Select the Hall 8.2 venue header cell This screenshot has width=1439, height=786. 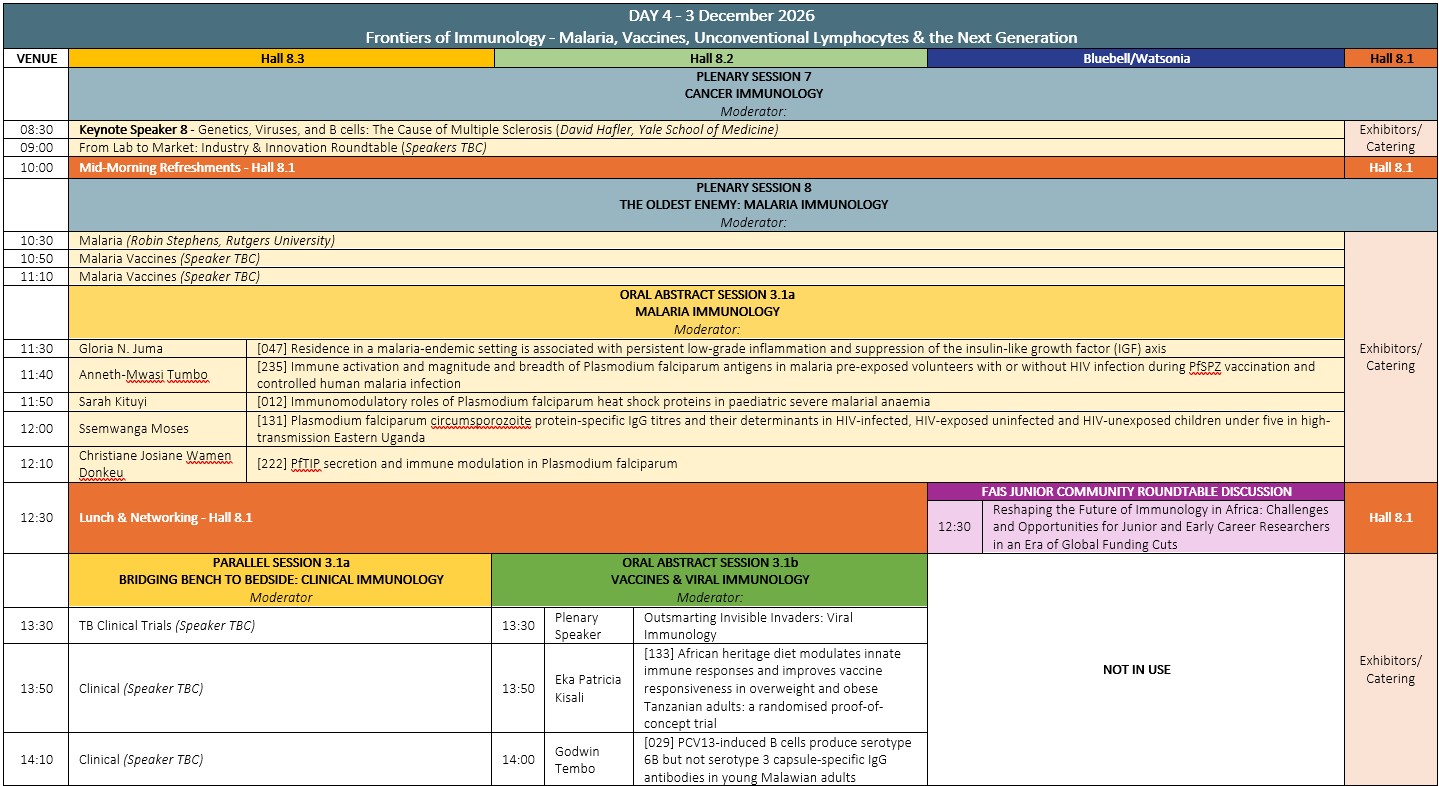[x=711, y=58]
